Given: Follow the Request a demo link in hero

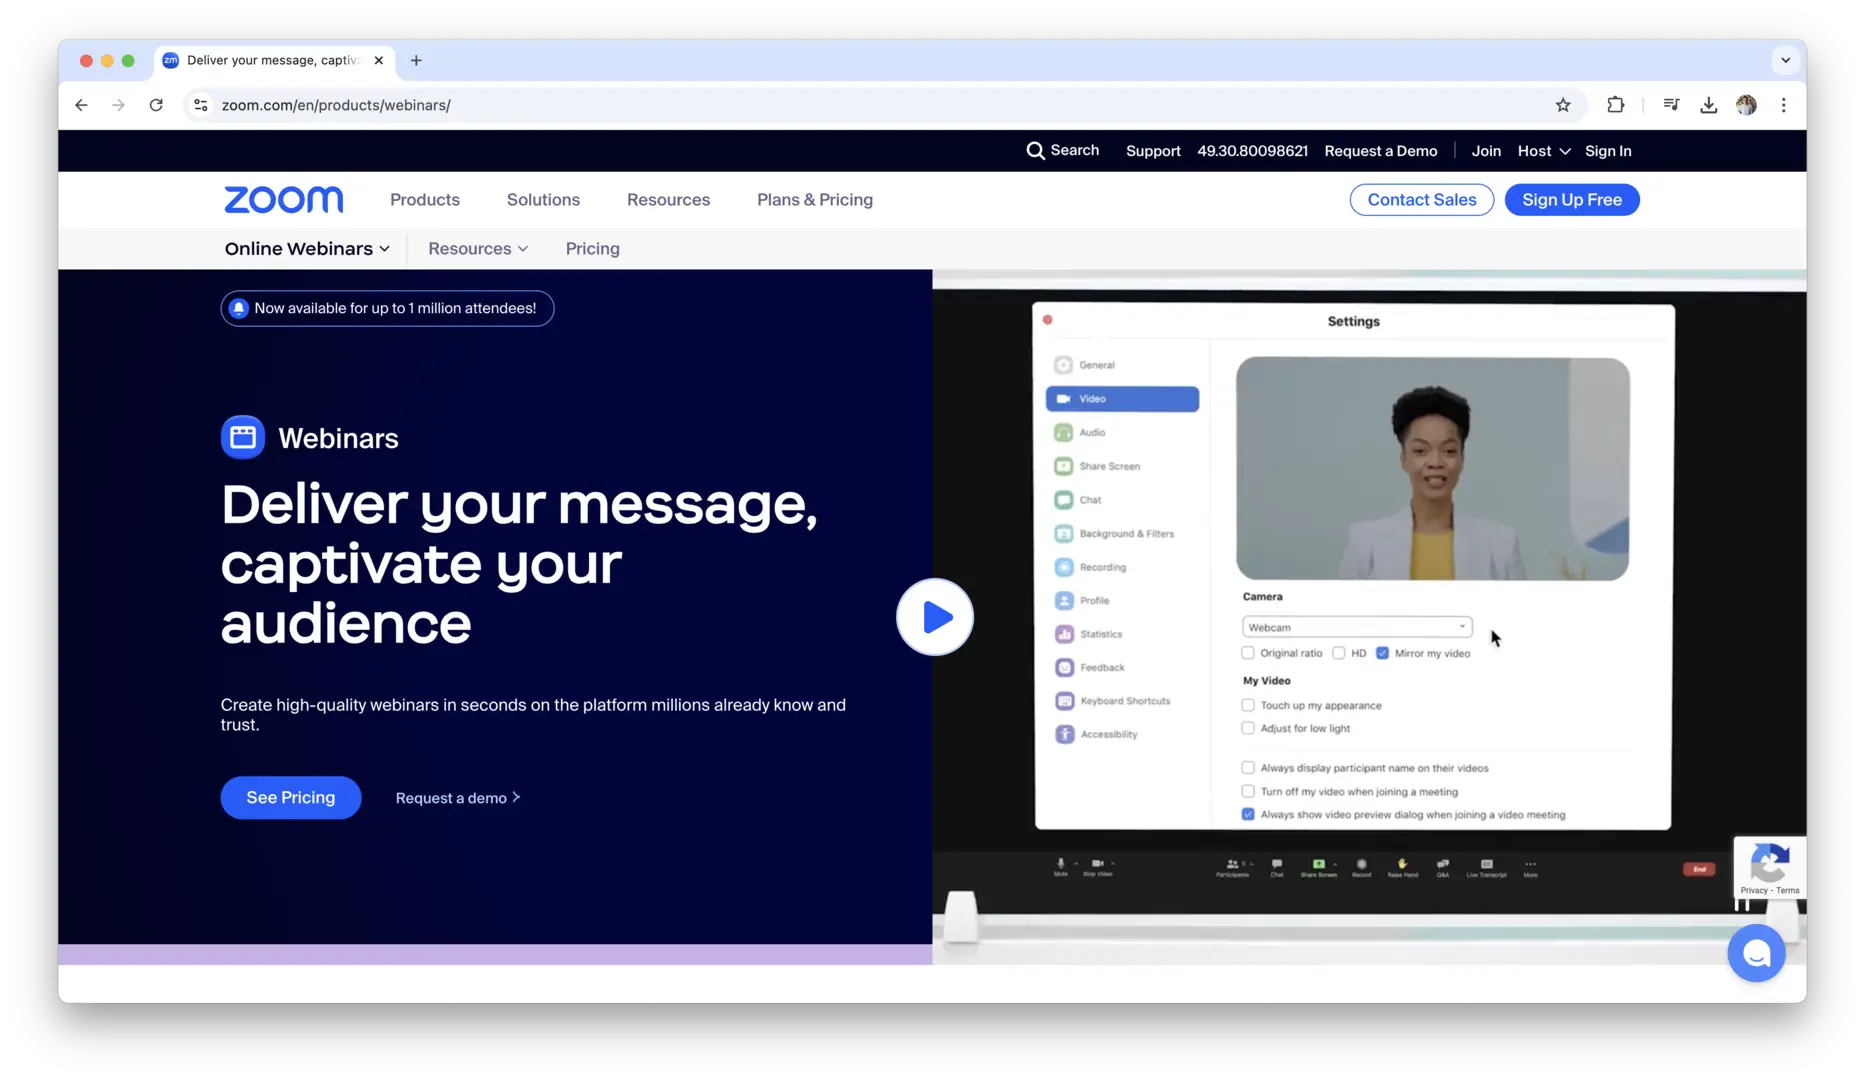Looking at the screenshot, I should tap(458, 798).
